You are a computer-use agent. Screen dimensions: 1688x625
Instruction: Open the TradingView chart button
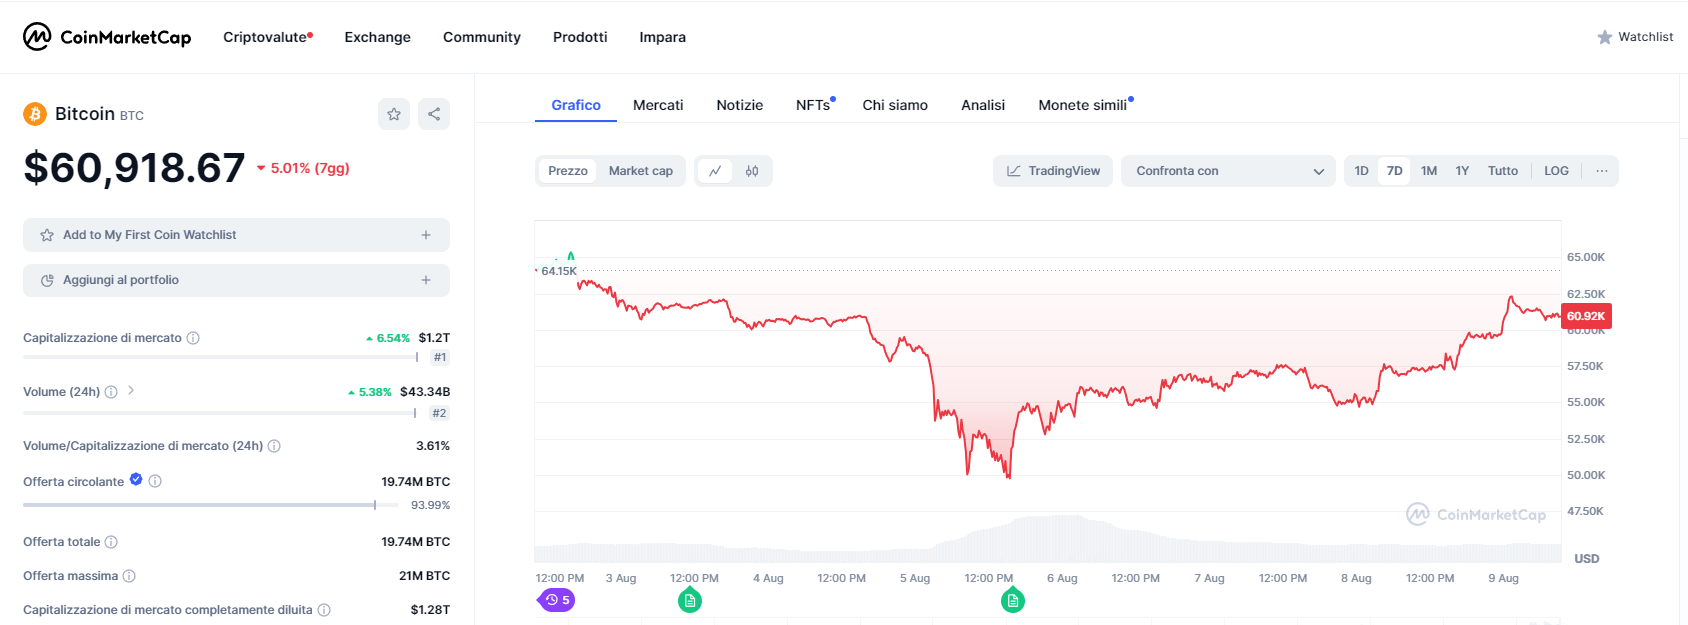[x=1053, y=171]
